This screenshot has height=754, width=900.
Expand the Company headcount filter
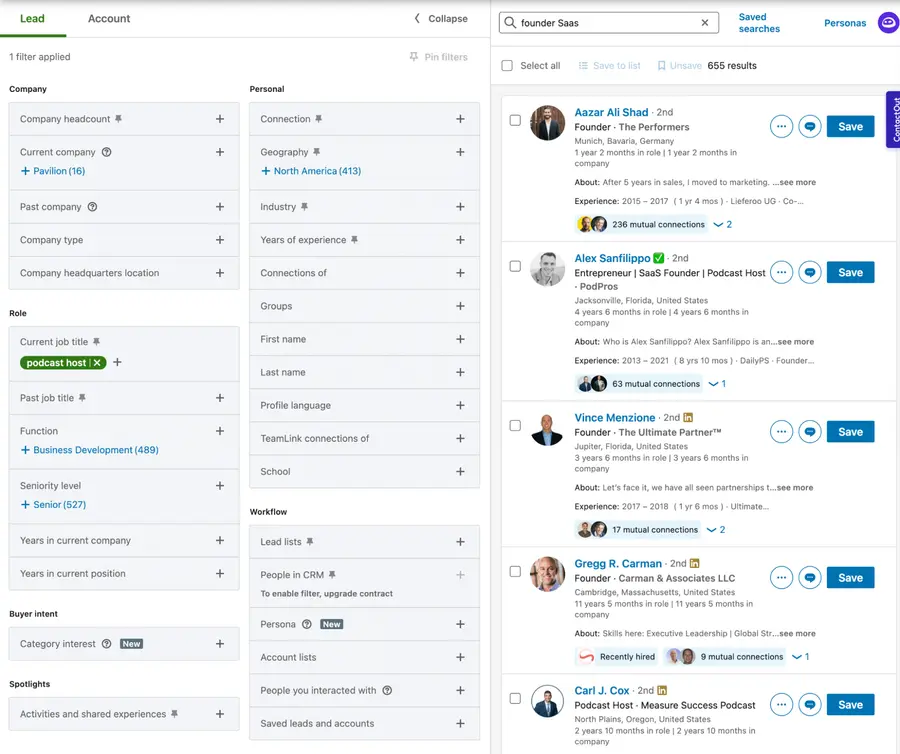click(x=219, y=117)
